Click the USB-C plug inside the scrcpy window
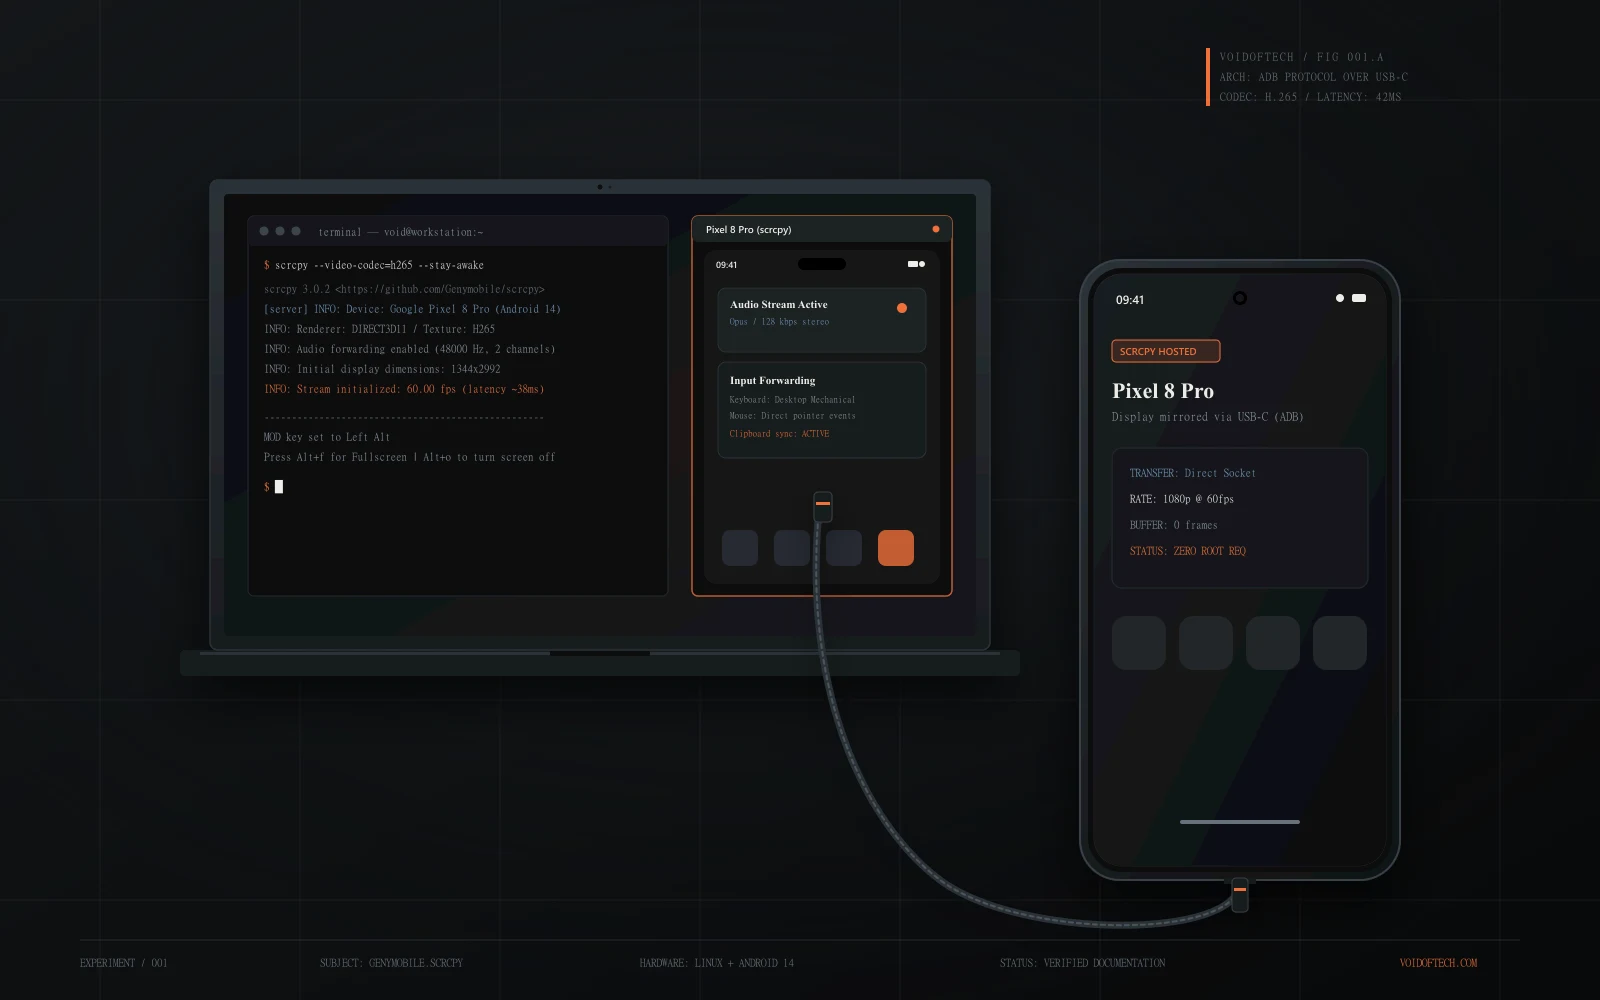1600x1000 pixels. point(823,507)
